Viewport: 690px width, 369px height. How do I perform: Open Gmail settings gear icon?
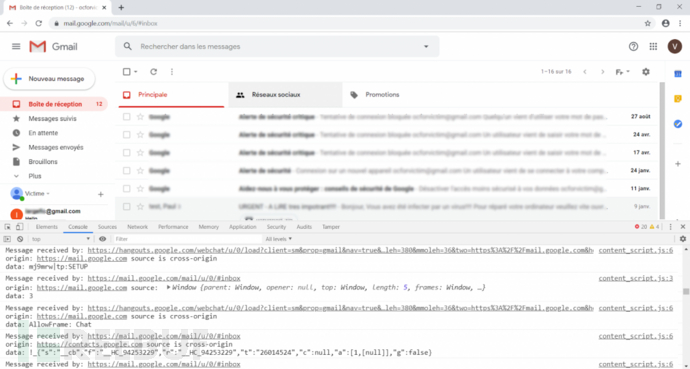point(646,72)
